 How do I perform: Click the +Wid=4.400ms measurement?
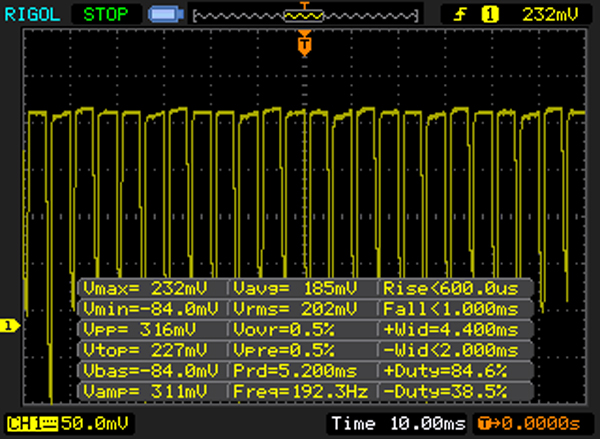(x=451, y=330)
